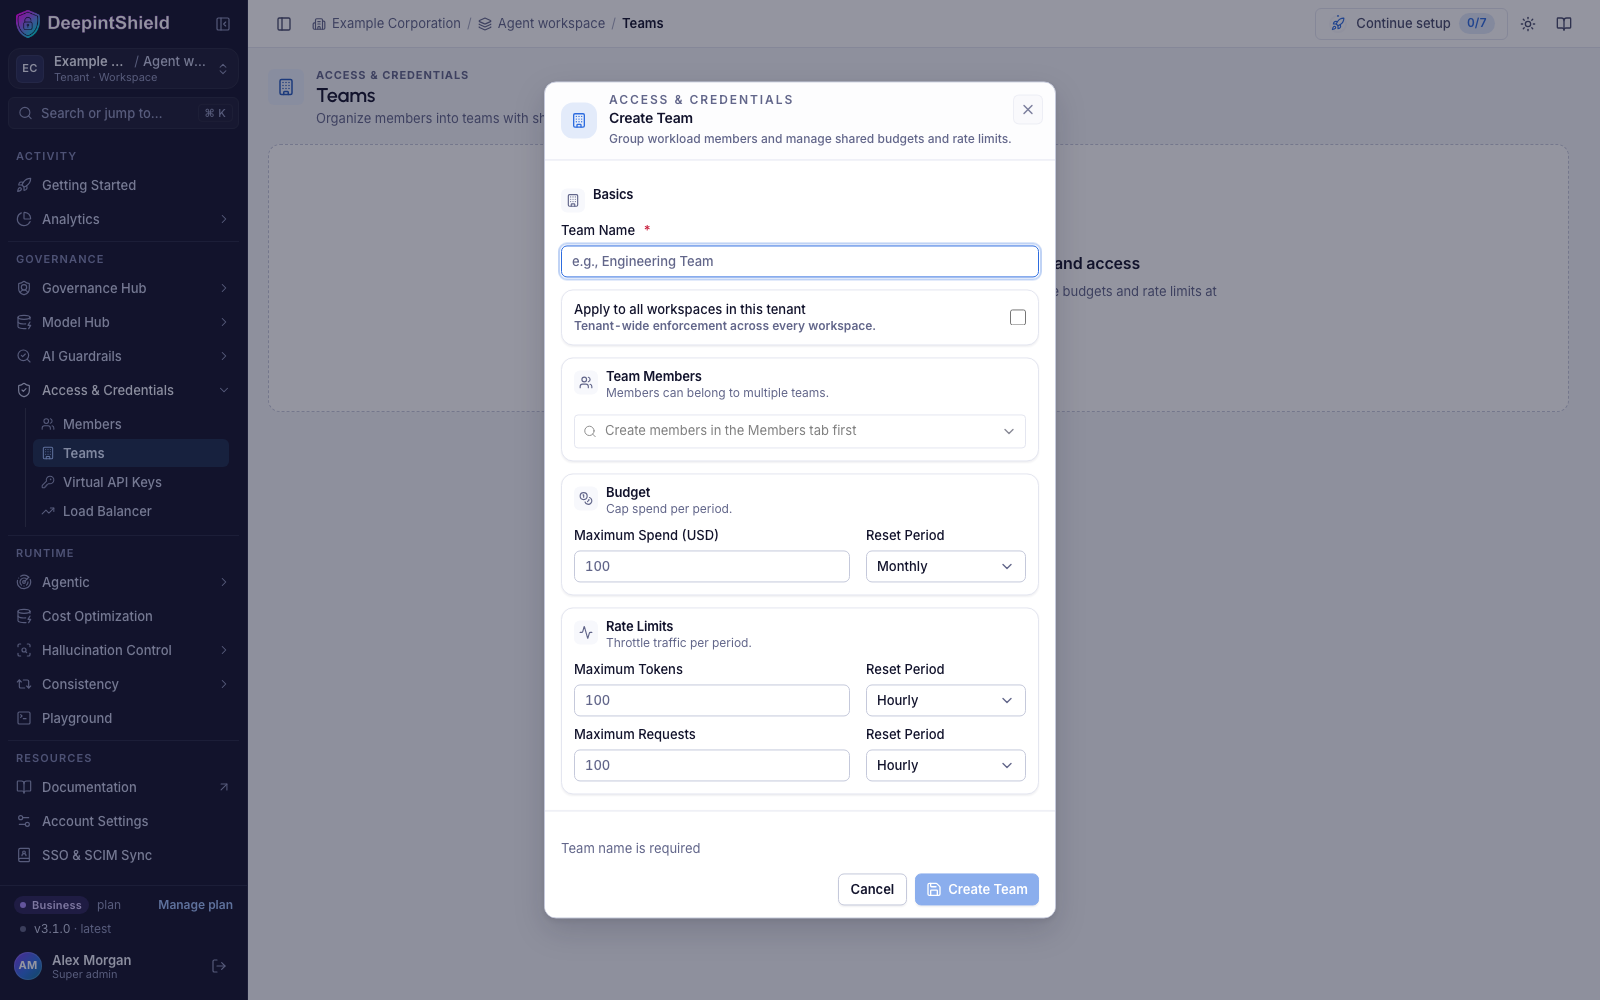Image resolution: width=1600 pixels, height=1000 pixels.
Task: Expand the Consistency menu
Action: [124, 684]
